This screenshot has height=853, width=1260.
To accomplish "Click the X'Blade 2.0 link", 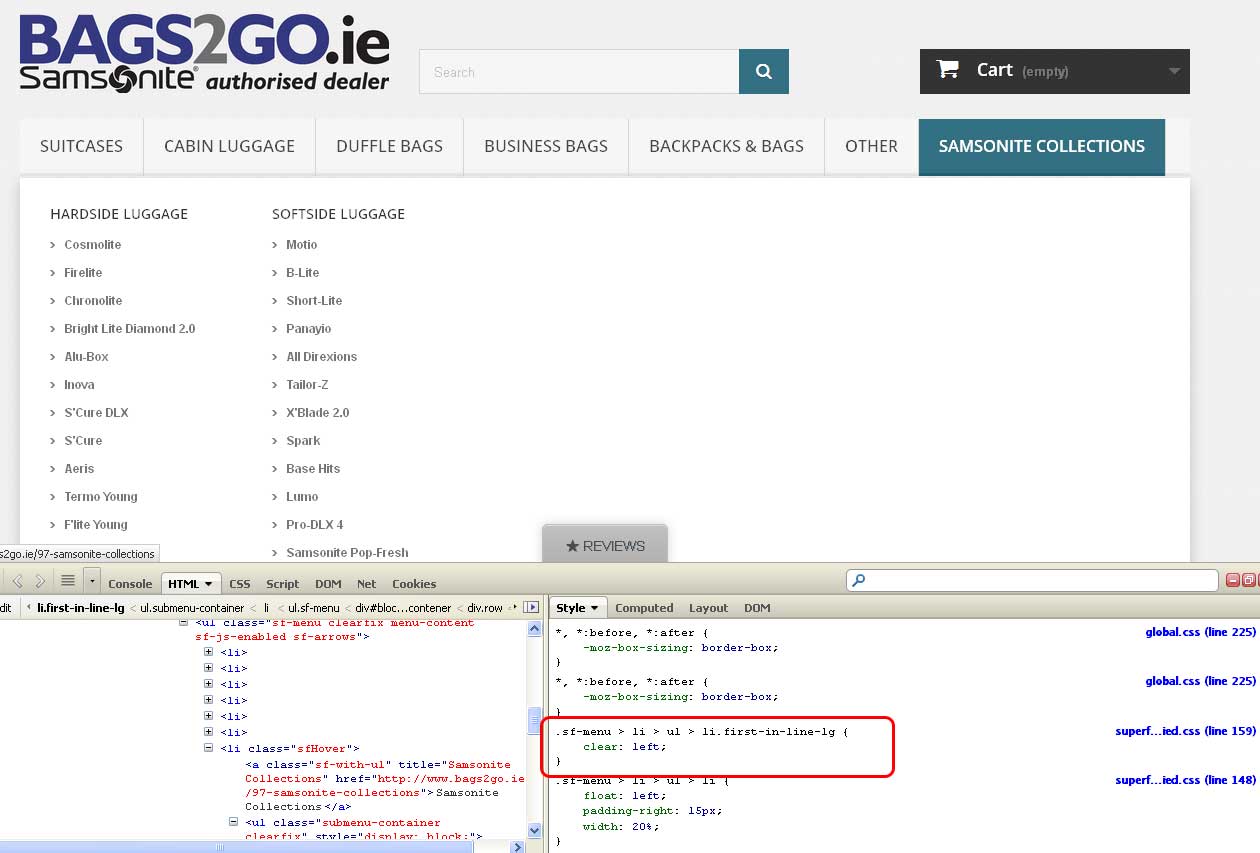I will point(318,412).
